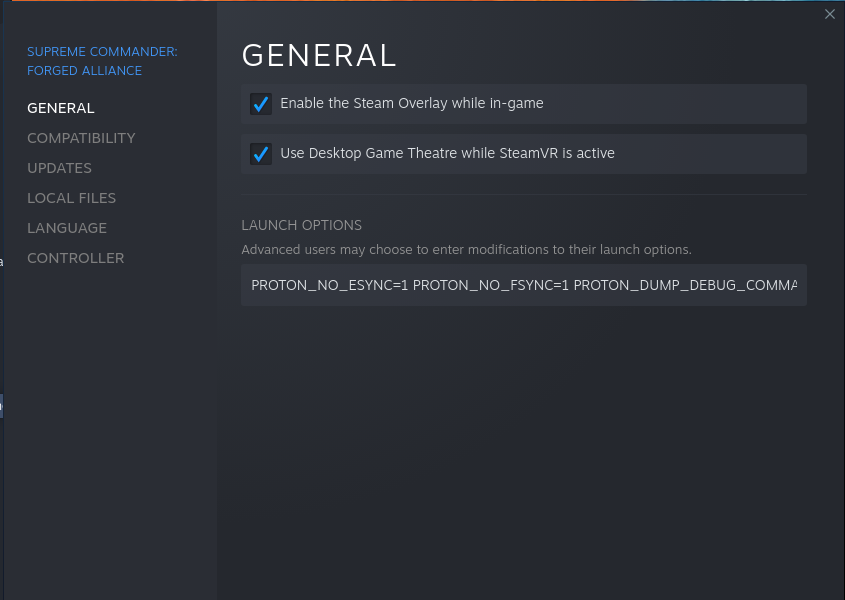This screenshot has width=845, height=600.
Task: Toggle the Steam Overlay checkmark box
Action: pyautogui.click(x=261, y=104)
